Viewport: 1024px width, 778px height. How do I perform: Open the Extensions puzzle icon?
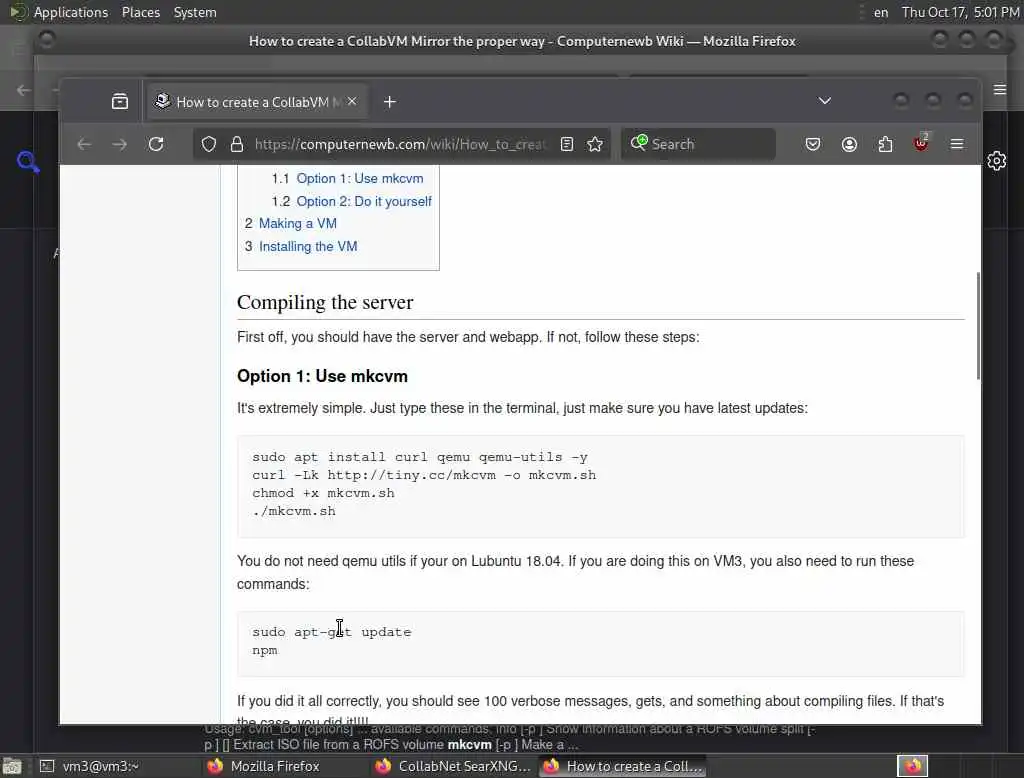click(886, 144)
